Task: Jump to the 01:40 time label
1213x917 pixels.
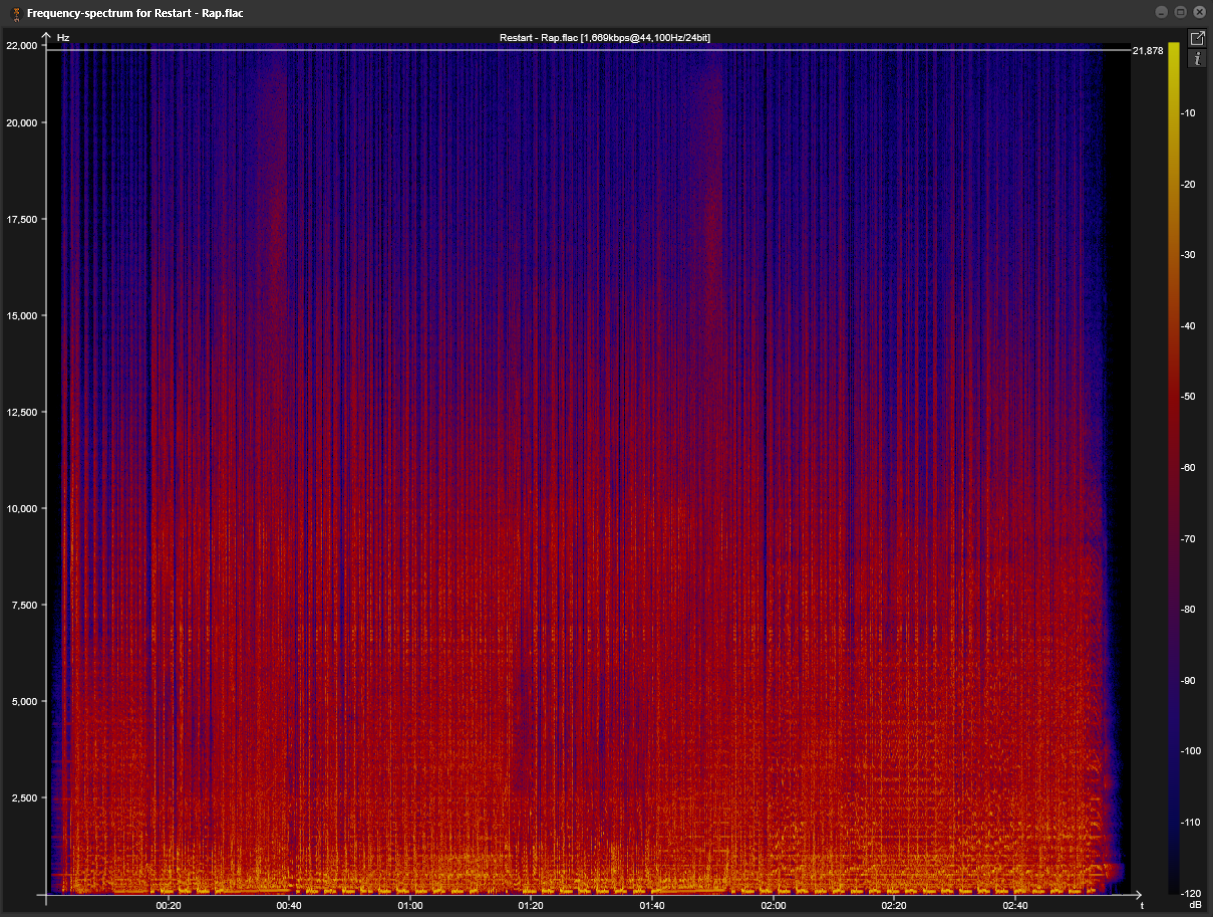Action: [x=652, y=905]
